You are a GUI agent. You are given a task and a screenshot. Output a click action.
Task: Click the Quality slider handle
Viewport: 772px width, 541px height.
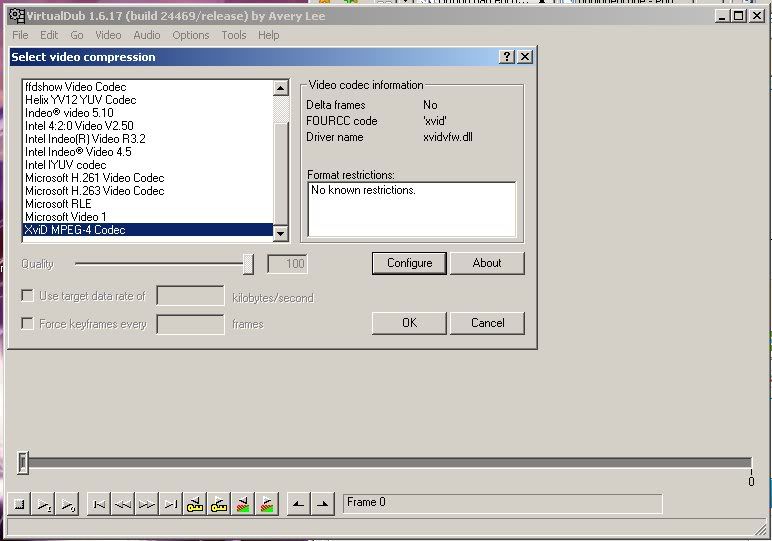point(248,264)
